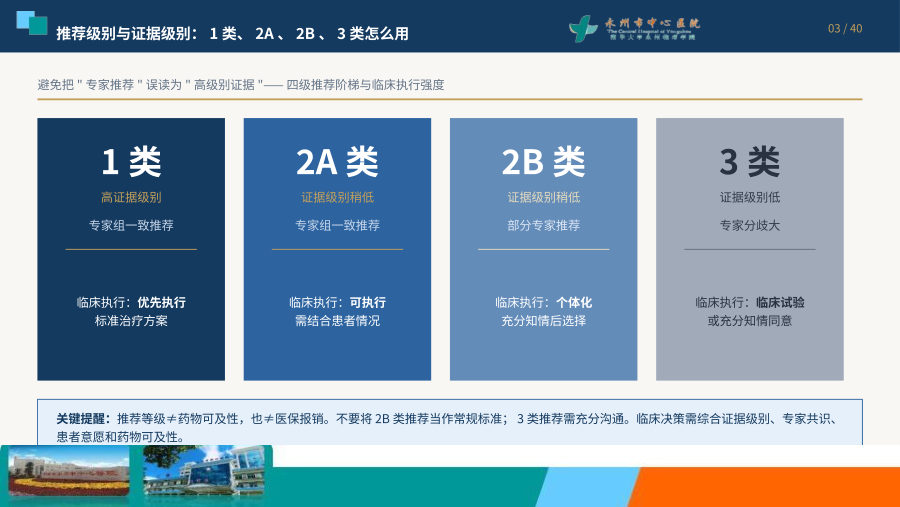Click the hospital gate photo with red flowers
900x507 pixels.
click(x=68, y=473)
